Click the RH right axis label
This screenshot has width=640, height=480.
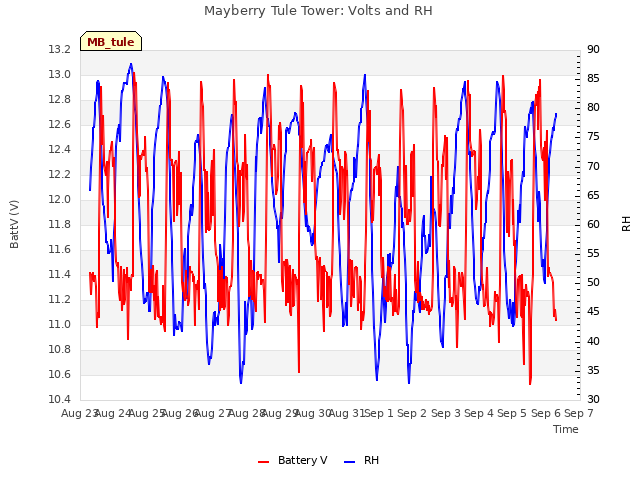[x=626, y=224]
